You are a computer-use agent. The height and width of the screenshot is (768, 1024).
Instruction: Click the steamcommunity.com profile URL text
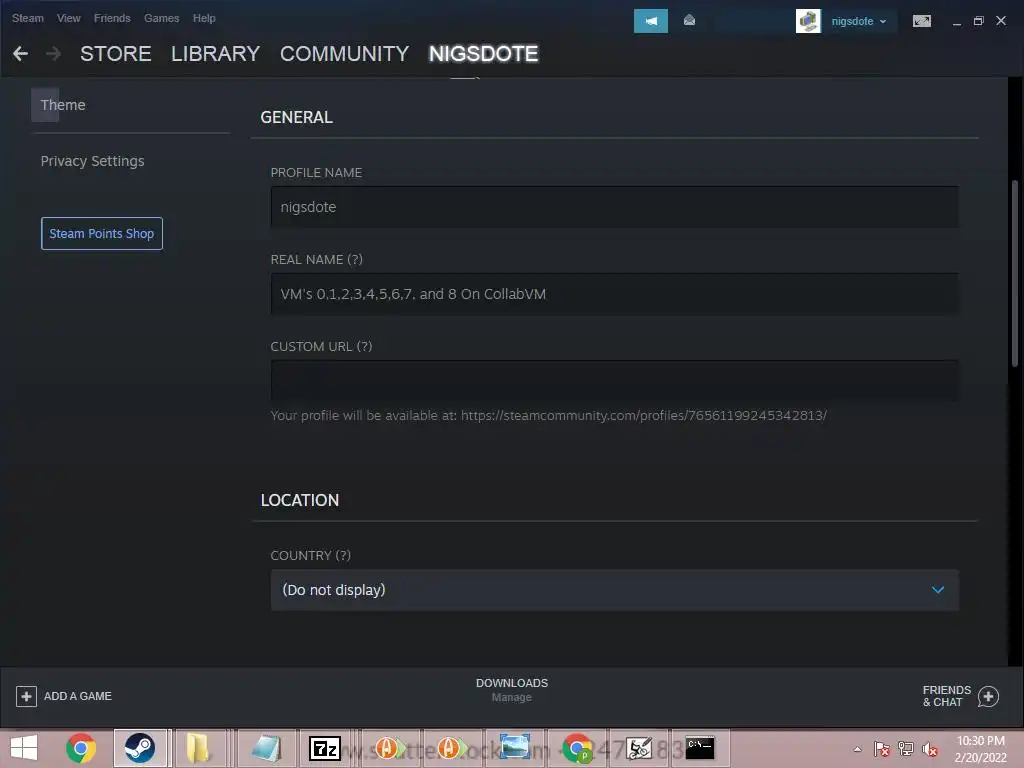(644, 415)
